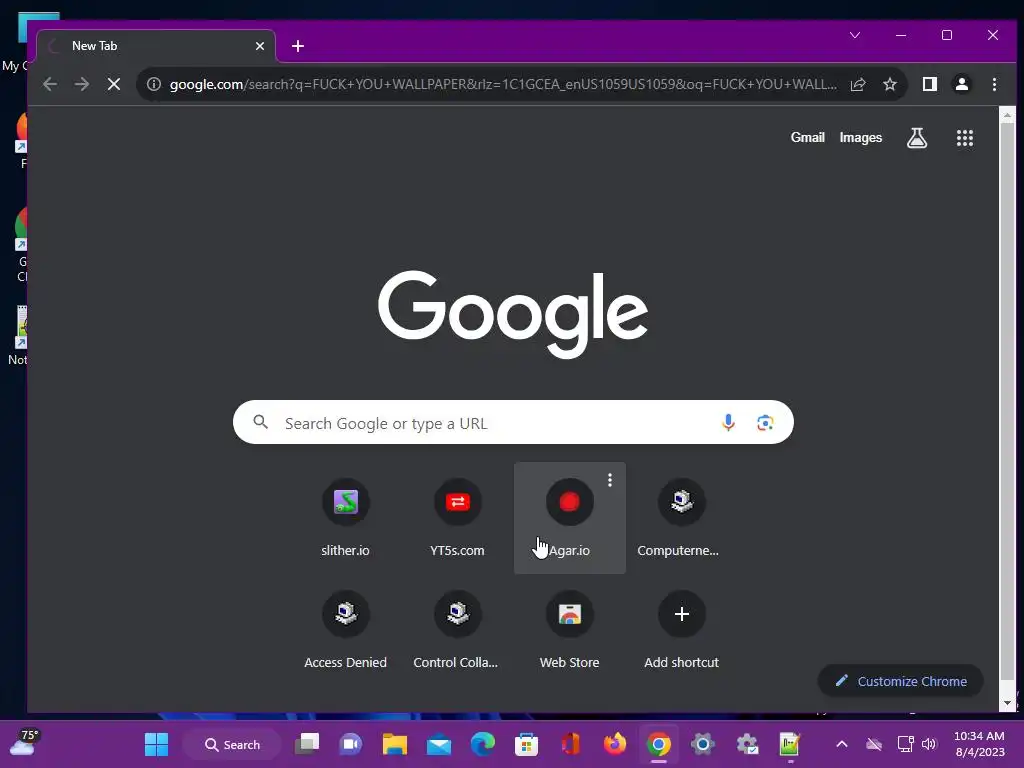
Task: Open a new tab with plus button
Action: [298, 46]
